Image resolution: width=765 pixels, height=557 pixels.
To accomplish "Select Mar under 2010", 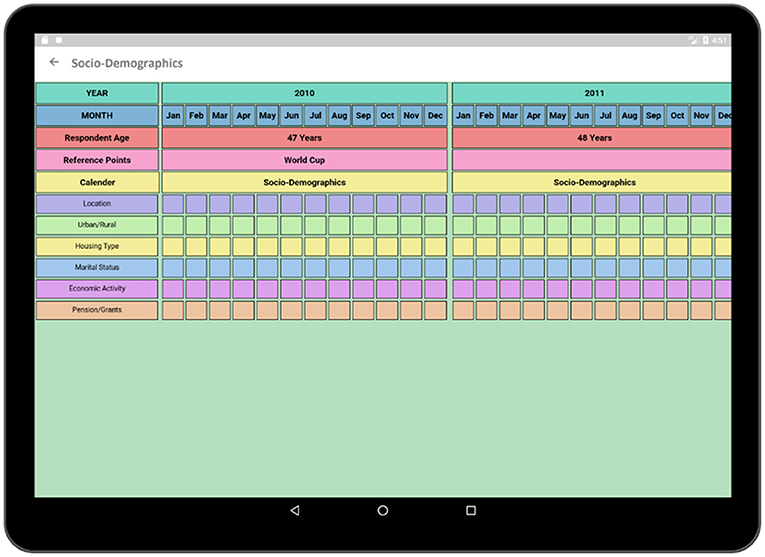I will 220,116.
